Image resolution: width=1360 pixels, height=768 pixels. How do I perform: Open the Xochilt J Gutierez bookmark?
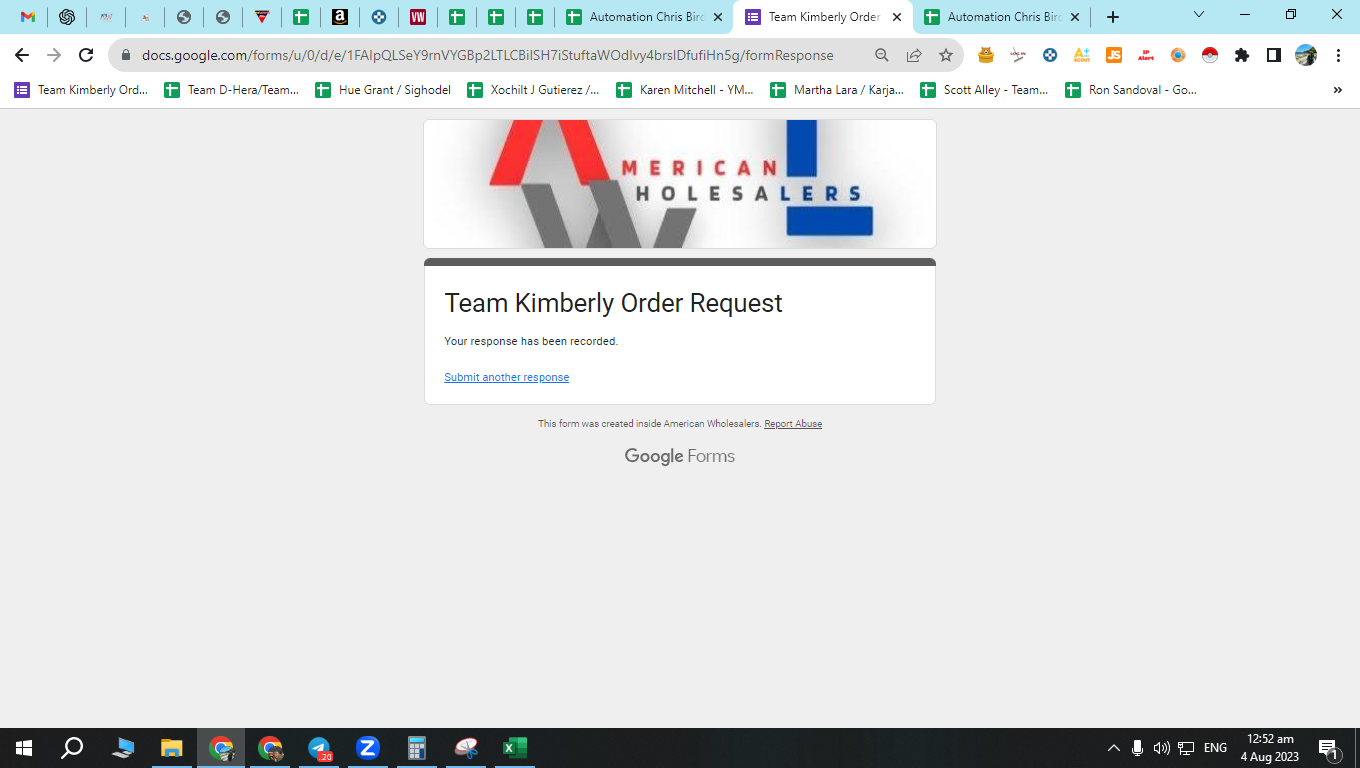point(534,90)
